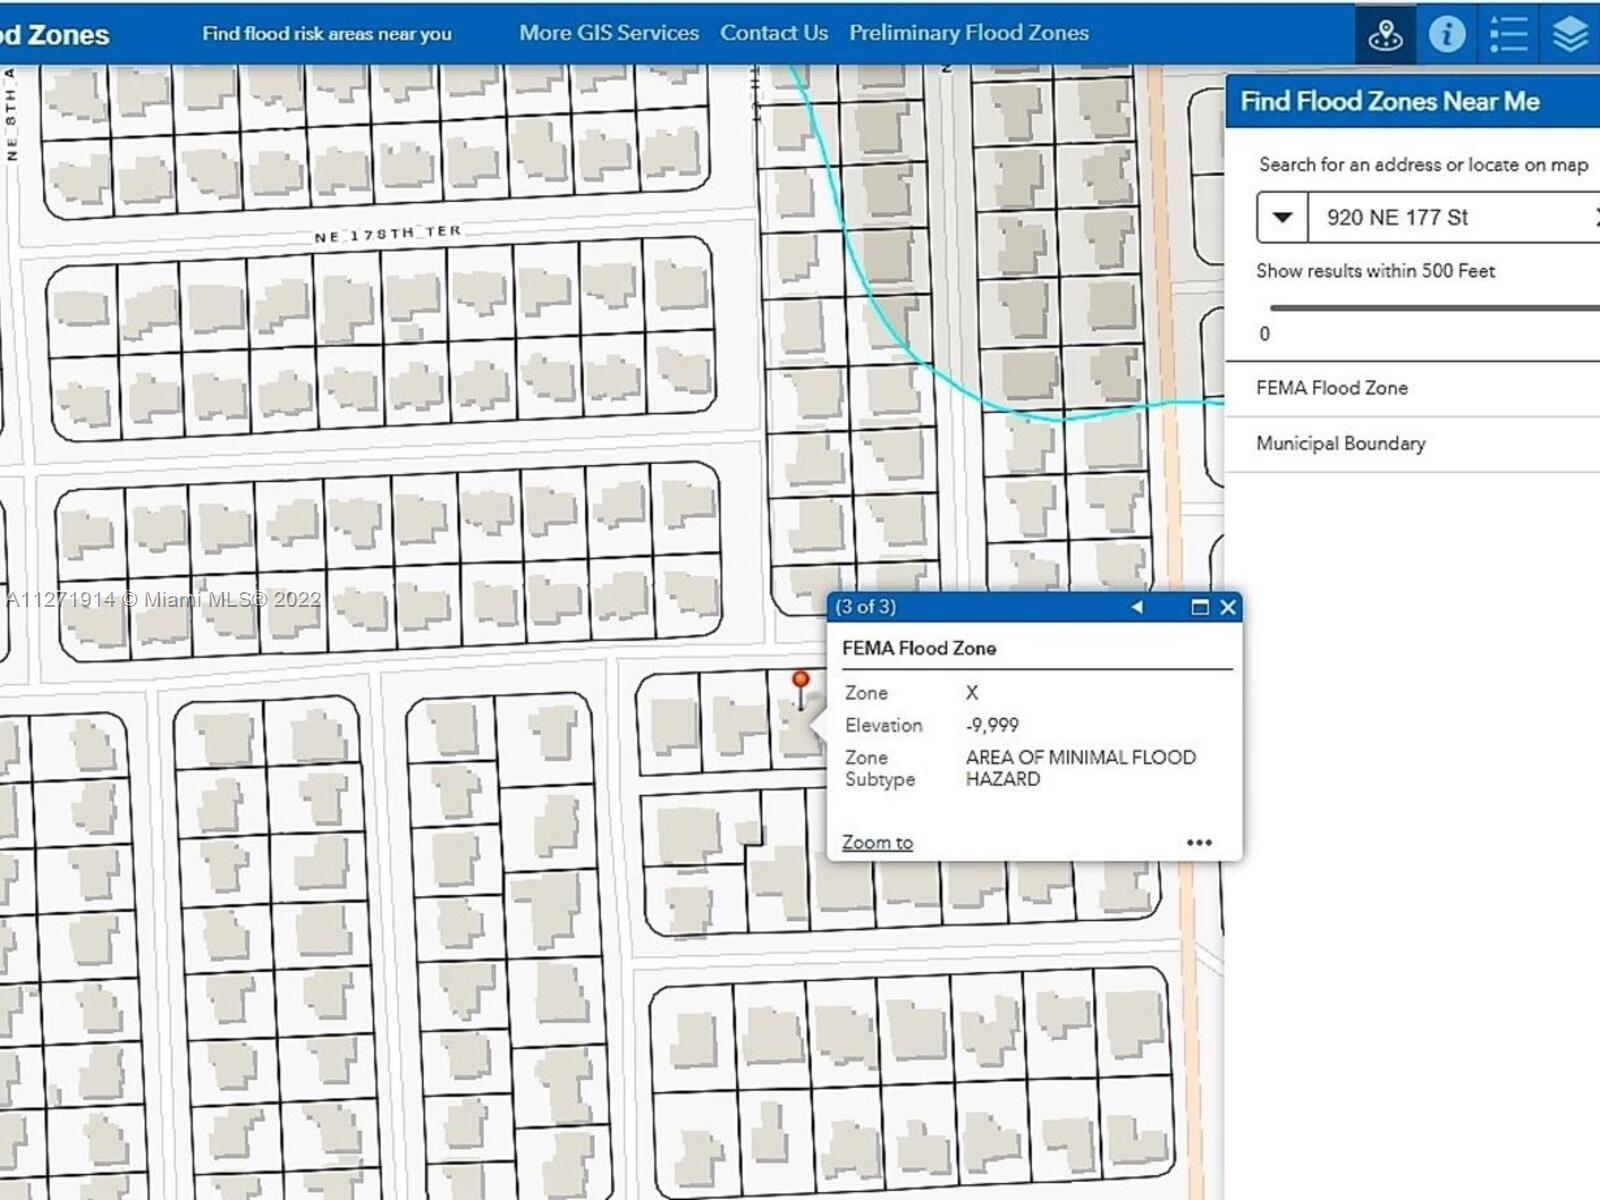Click the NE 178th TER street label
The width and height of the screenshot is (1600, 1200).
388,234
